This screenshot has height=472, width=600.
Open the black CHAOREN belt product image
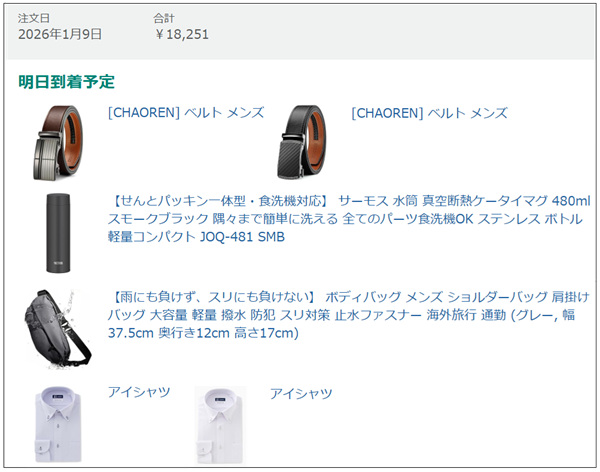(x=302, y=142)
